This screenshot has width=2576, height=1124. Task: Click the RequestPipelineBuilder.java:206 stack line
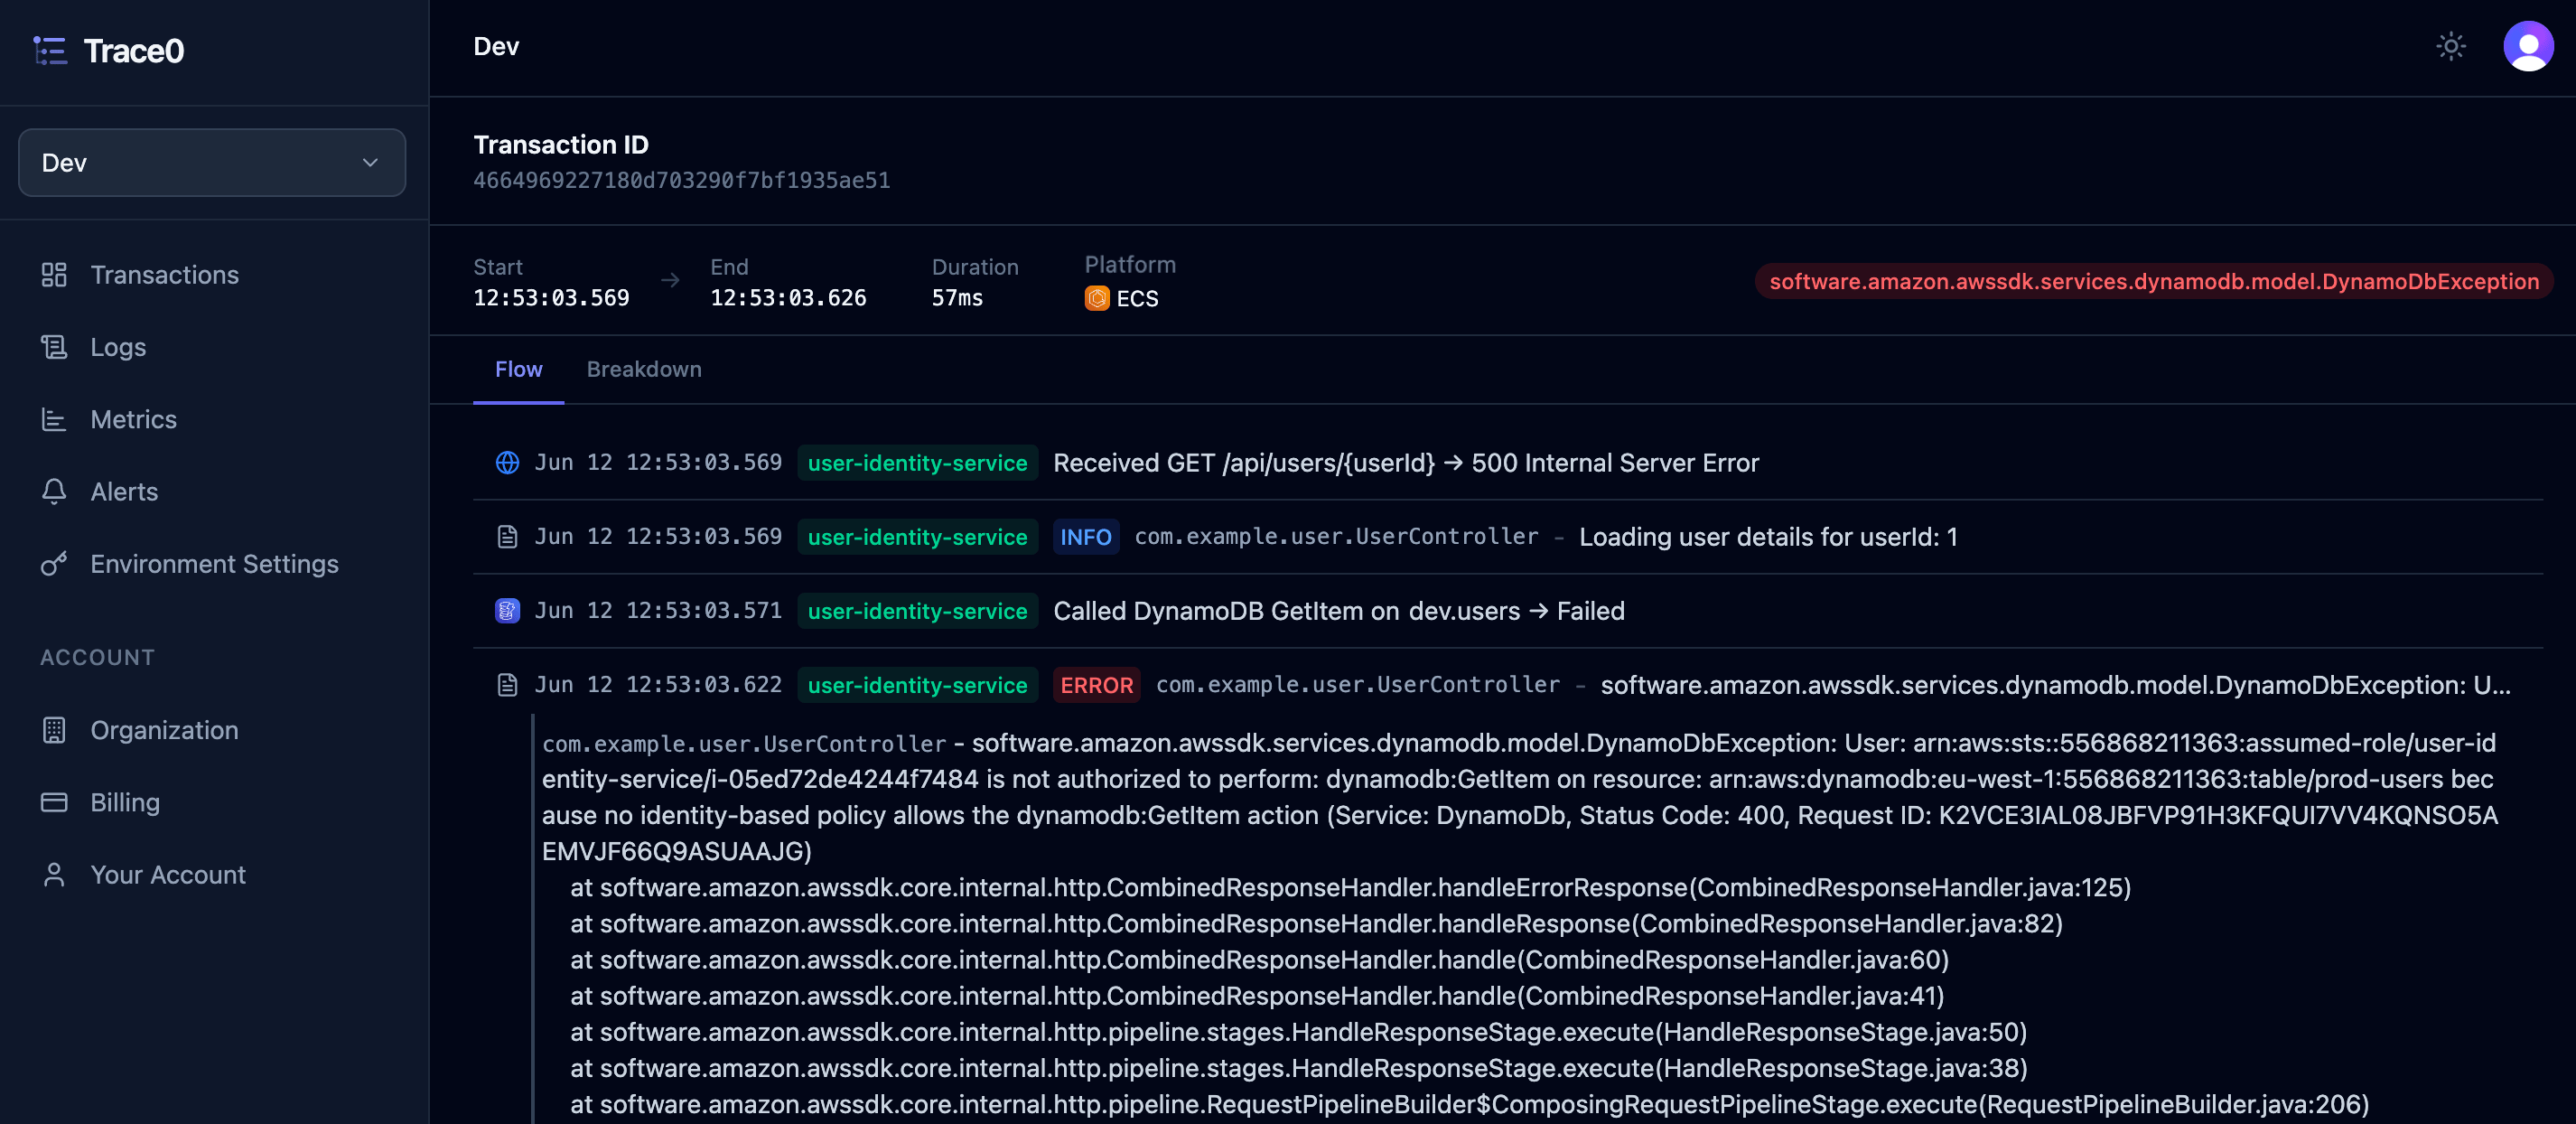coord(1469,1104)
